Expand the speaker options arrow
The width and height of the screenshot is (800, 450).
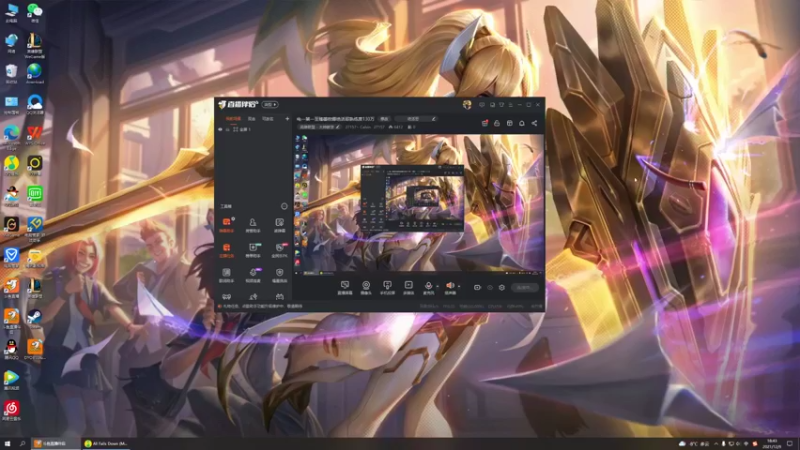[459, 286]
